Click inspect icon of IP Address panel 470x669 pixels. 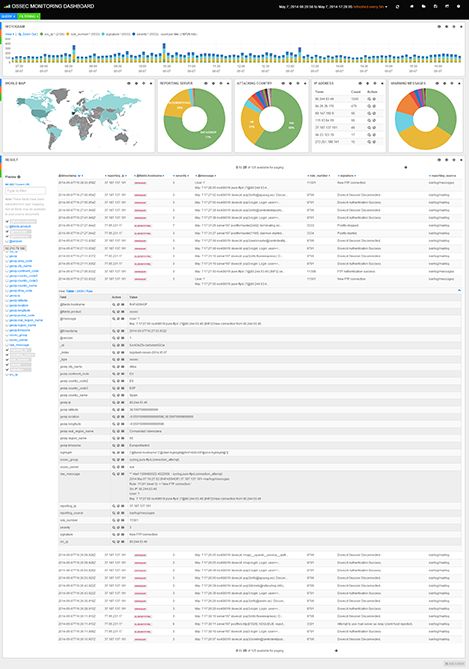pos(360,83)
